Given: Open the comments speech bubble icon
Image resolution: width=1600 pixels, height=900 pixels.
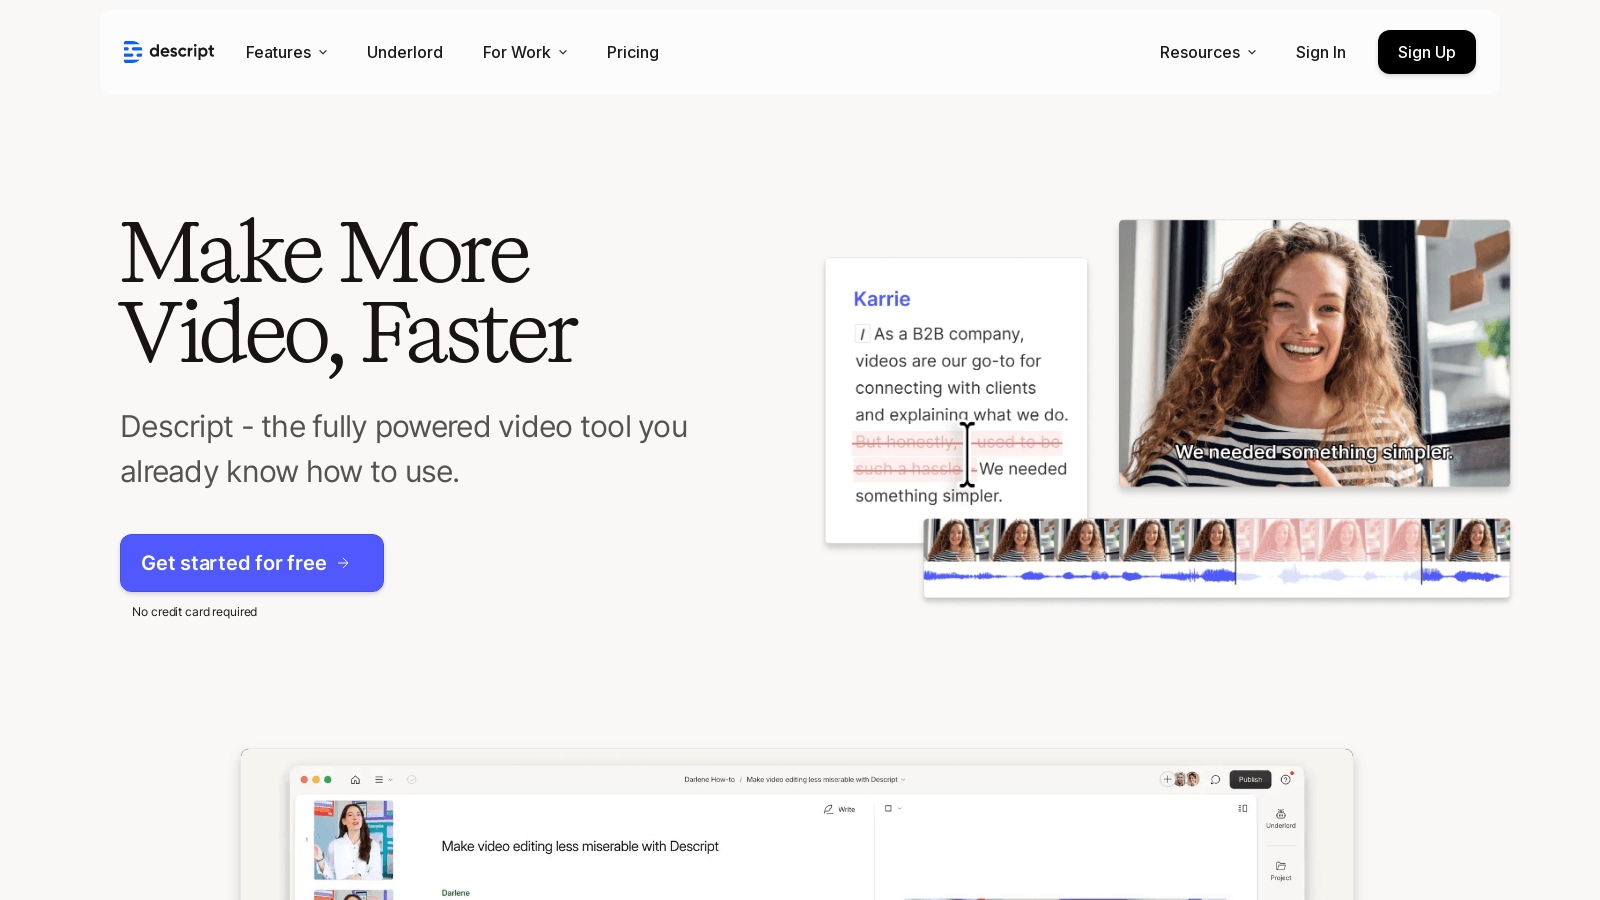Looking at the screenshot, I should [1215, 780].
